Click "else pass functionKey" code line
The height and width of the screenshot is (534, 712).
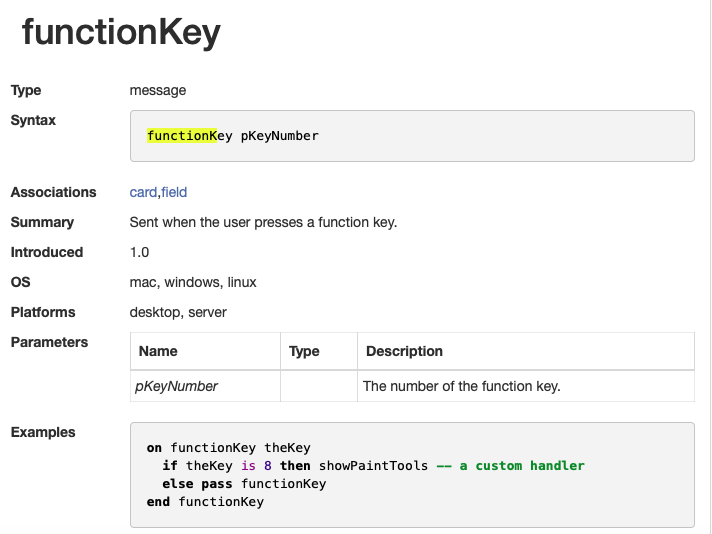[244, 483]
